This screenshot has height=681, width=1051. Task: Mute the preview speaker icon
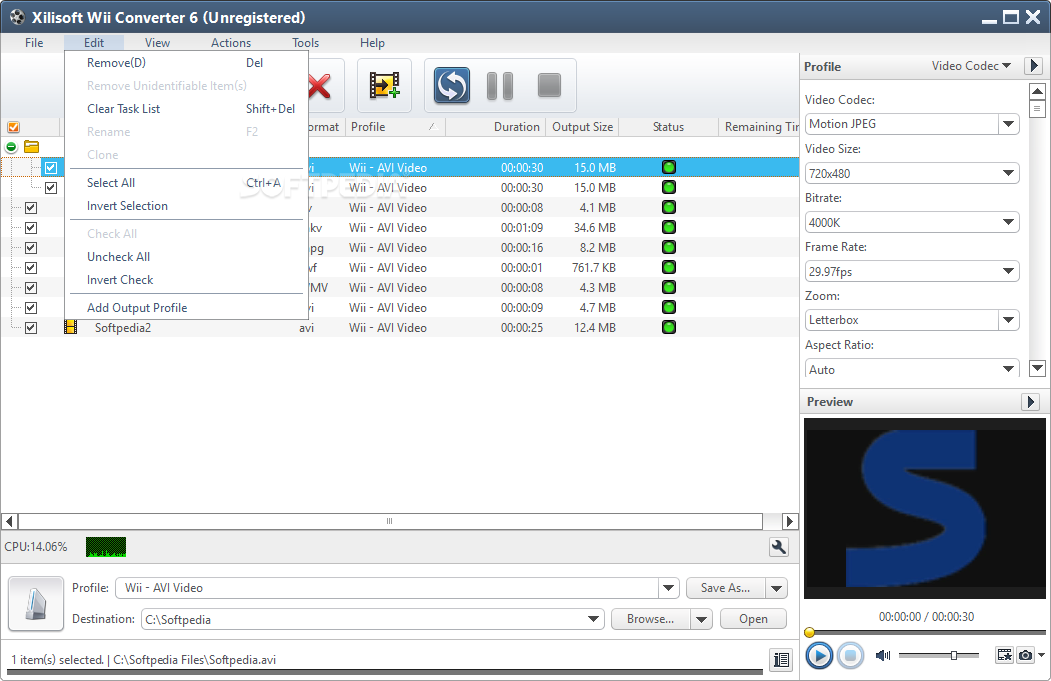coord(883,655)
